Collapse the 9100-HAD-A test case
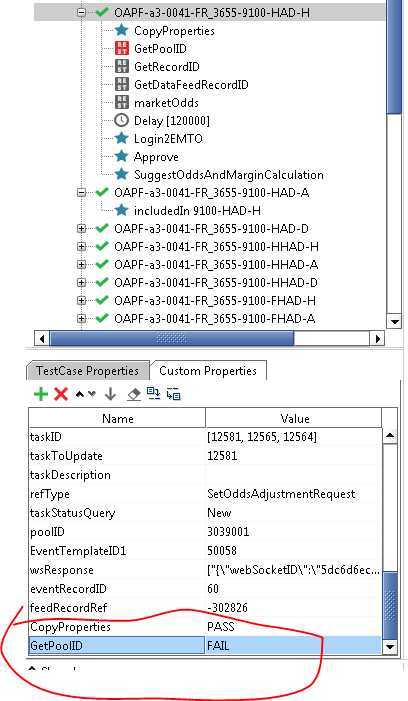408x701 pixels. coord(81,193)
